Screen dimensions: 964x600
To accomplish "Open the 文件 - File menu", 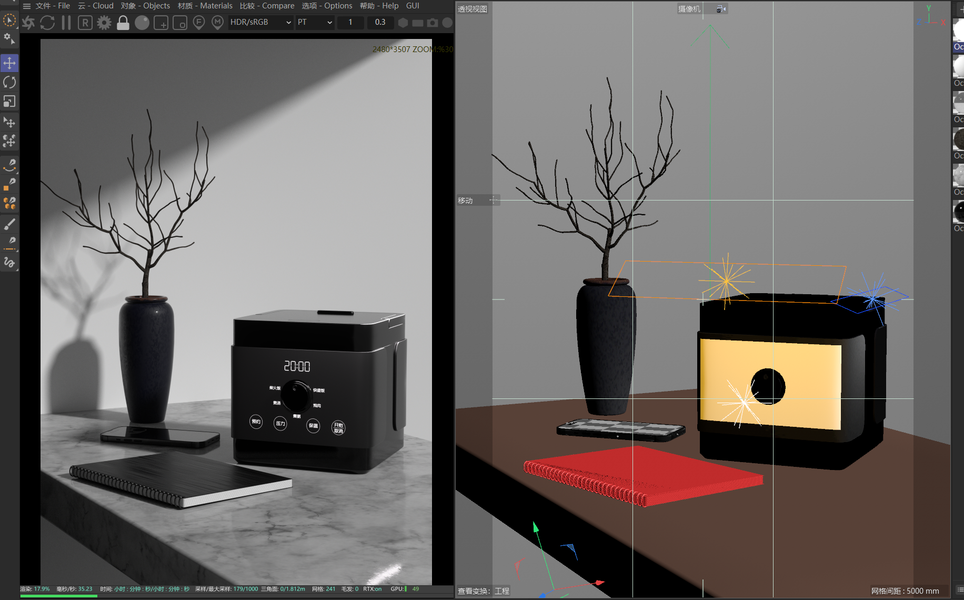I will coord(53,6).
